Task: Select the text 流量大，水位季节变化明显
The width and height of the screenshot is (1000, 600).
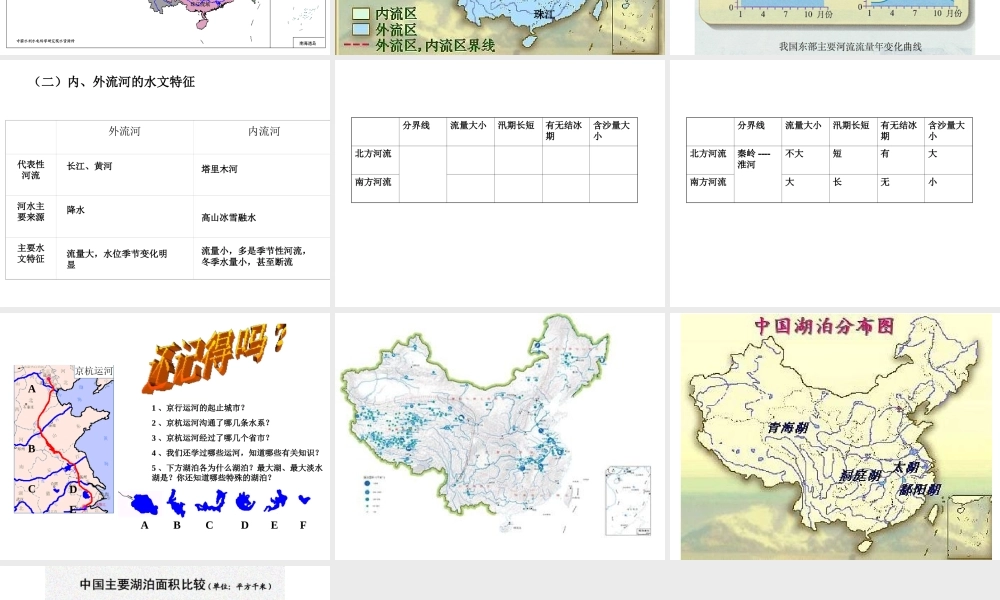Action: pos(117,259)
